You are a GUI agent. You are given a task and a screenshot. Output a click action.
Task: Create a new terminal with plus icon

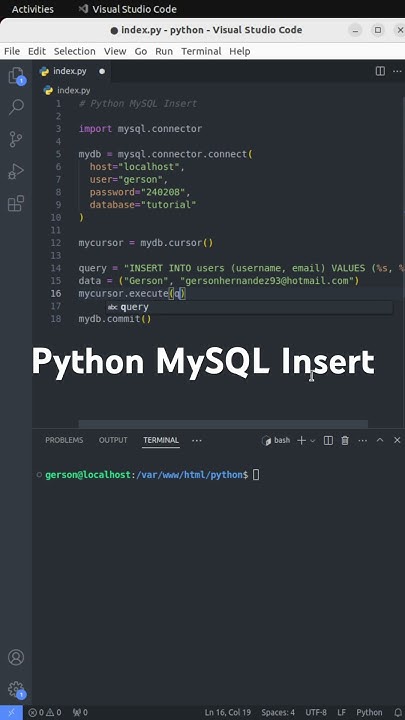tap(301, 440)
